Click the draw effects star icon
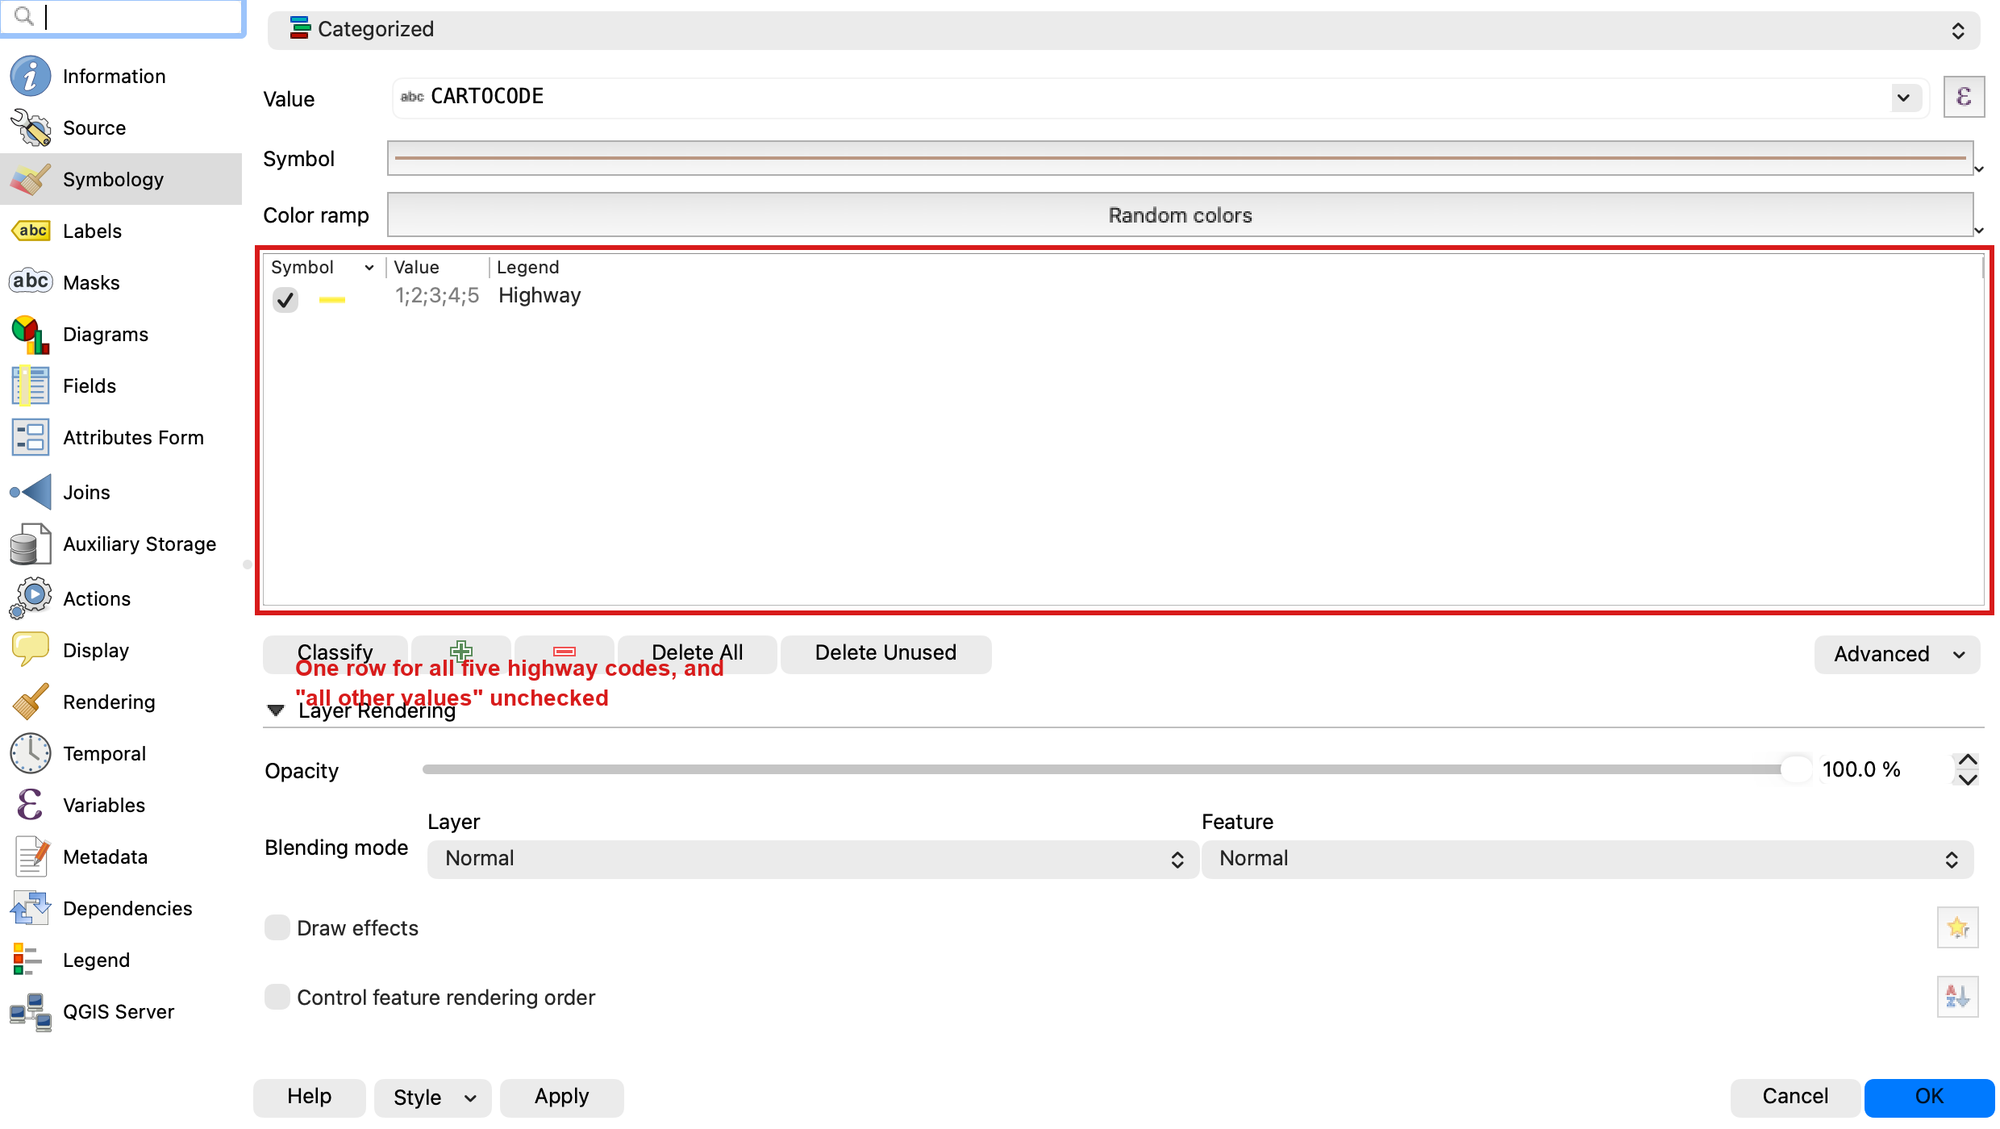 pos(1957,928)
